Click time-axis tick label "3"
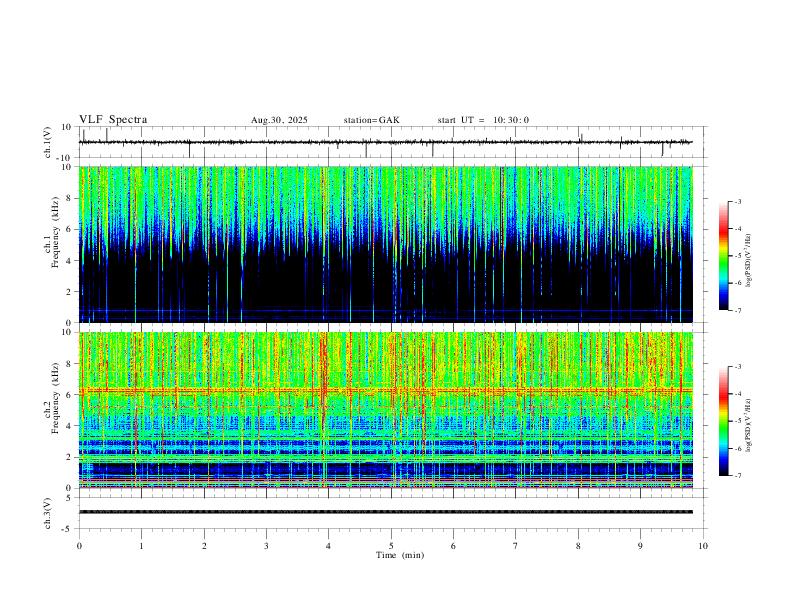Image resolution: width=792 pixels, height=612 pixels. point(266,546)
